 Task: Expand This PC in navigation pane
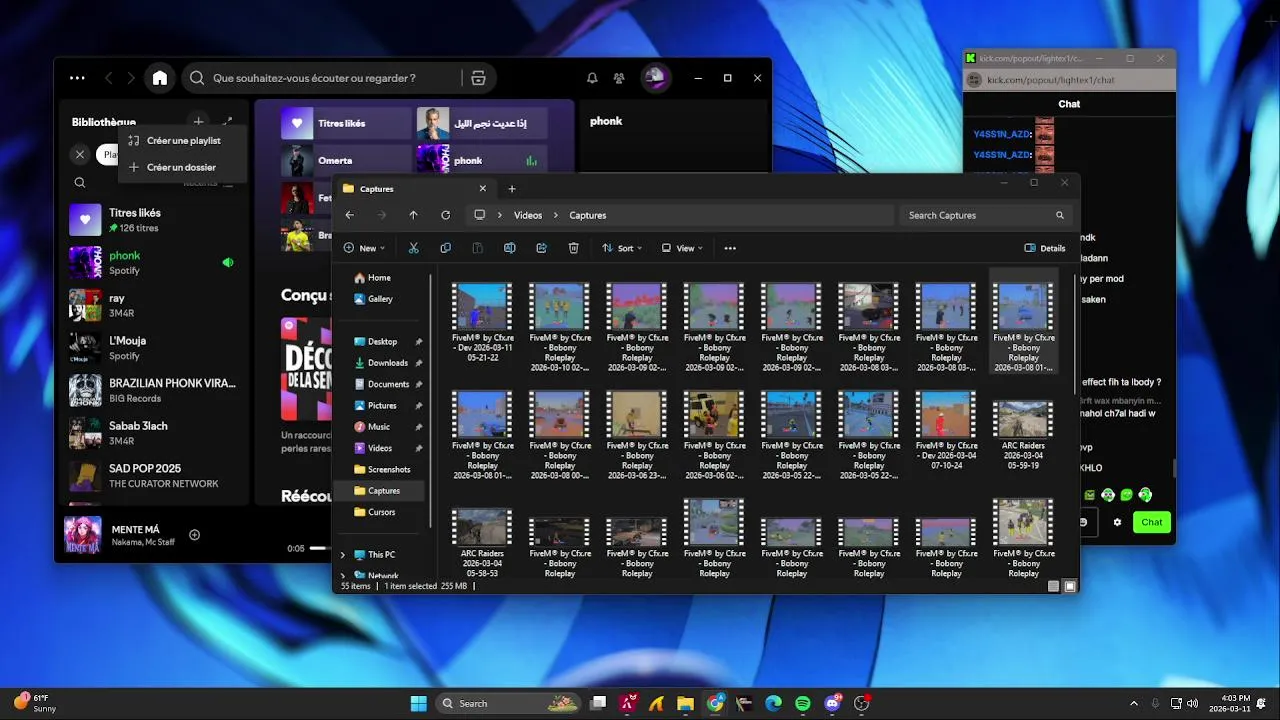coord(343,555)
